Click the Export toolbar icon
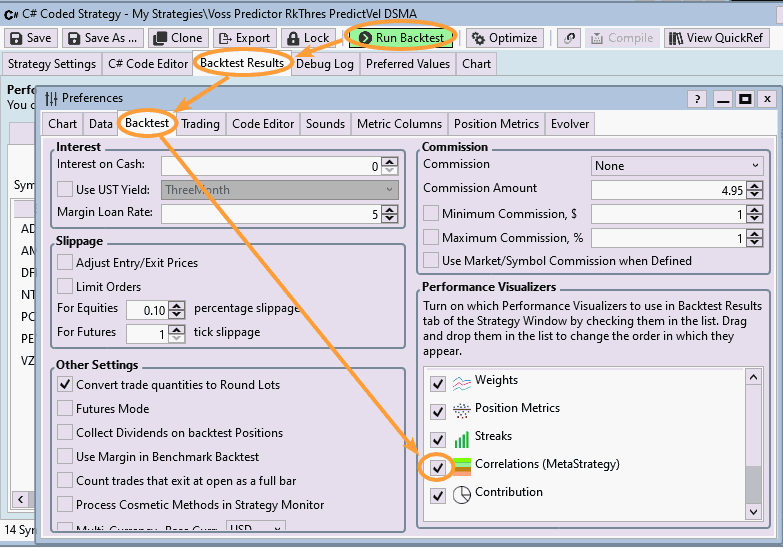Image resolution: width=783 pixels, height=548 pixels. [x=243, y=38]
